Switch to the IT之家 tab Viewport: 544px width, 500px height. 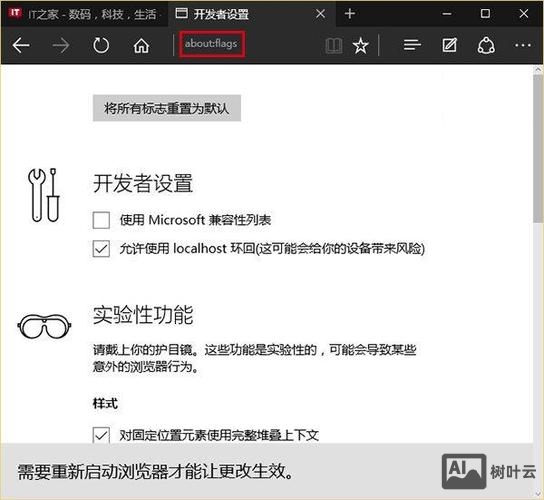[x=84, y=14]
